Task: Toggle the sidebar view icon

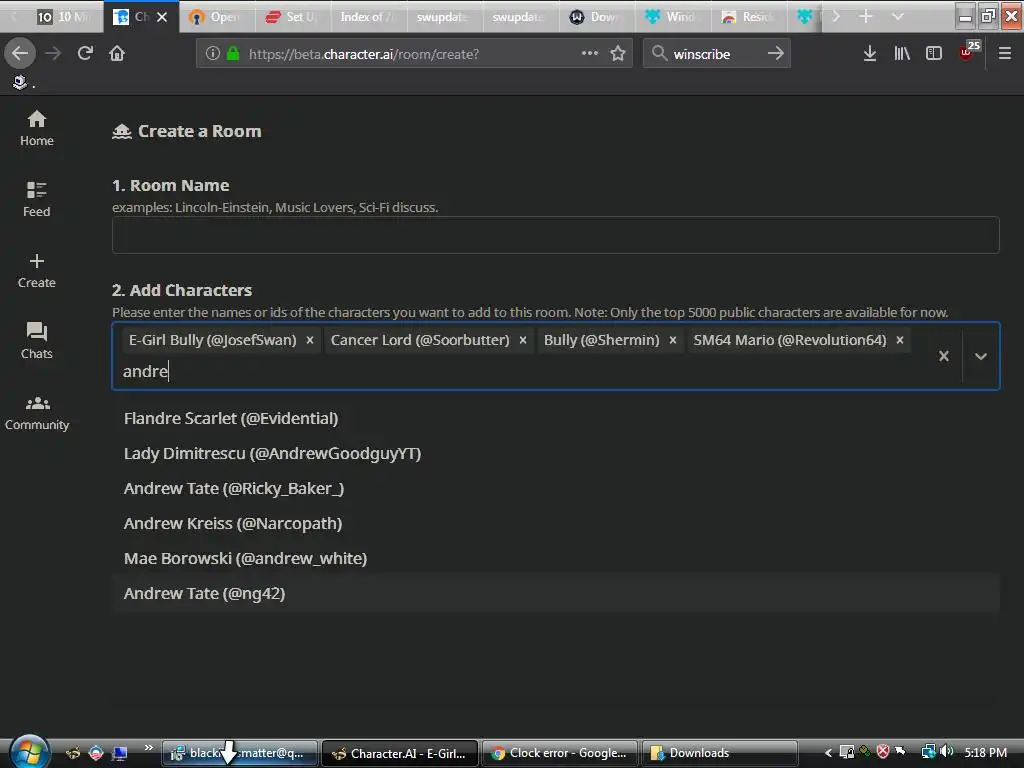Action: [x=934, y=54]
